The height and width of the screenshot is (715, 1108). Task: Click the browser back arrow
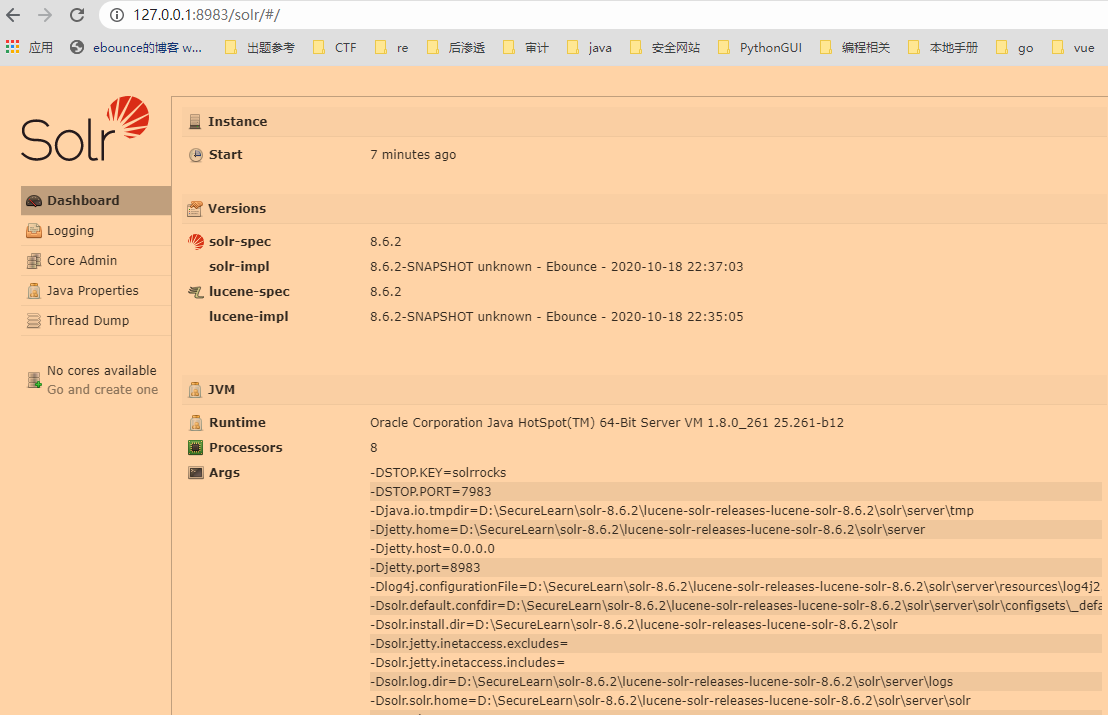coord(14,15)
